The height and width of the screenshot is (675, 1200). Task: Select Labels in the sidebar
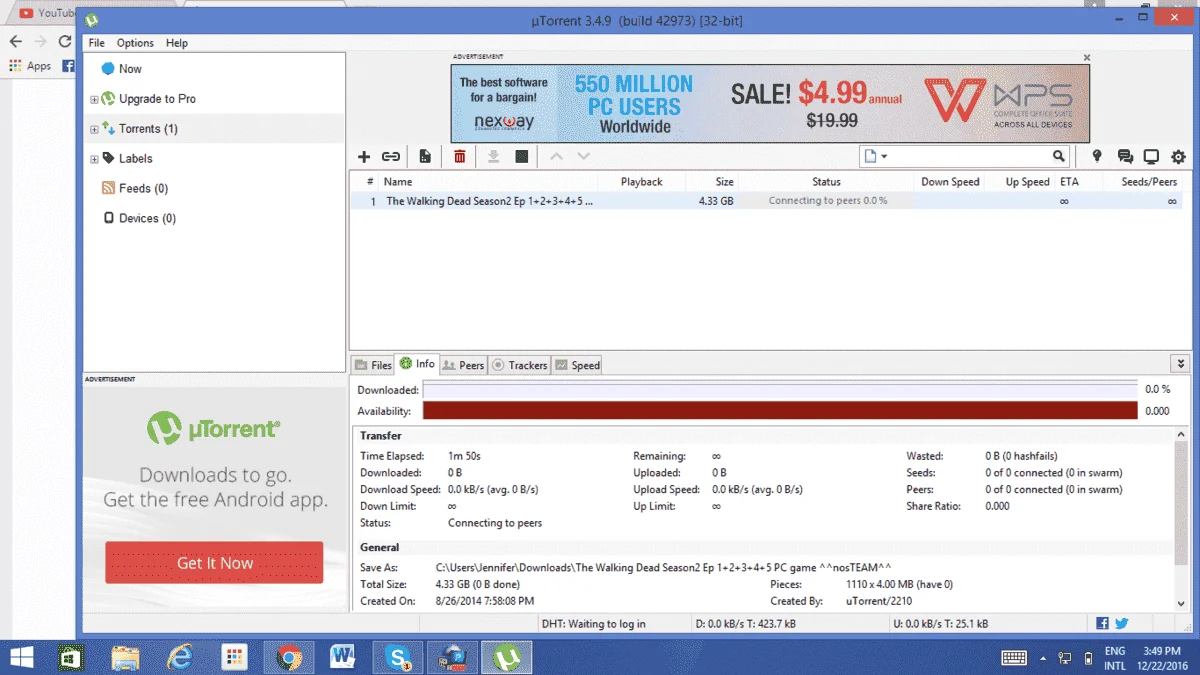coord(135,159)
